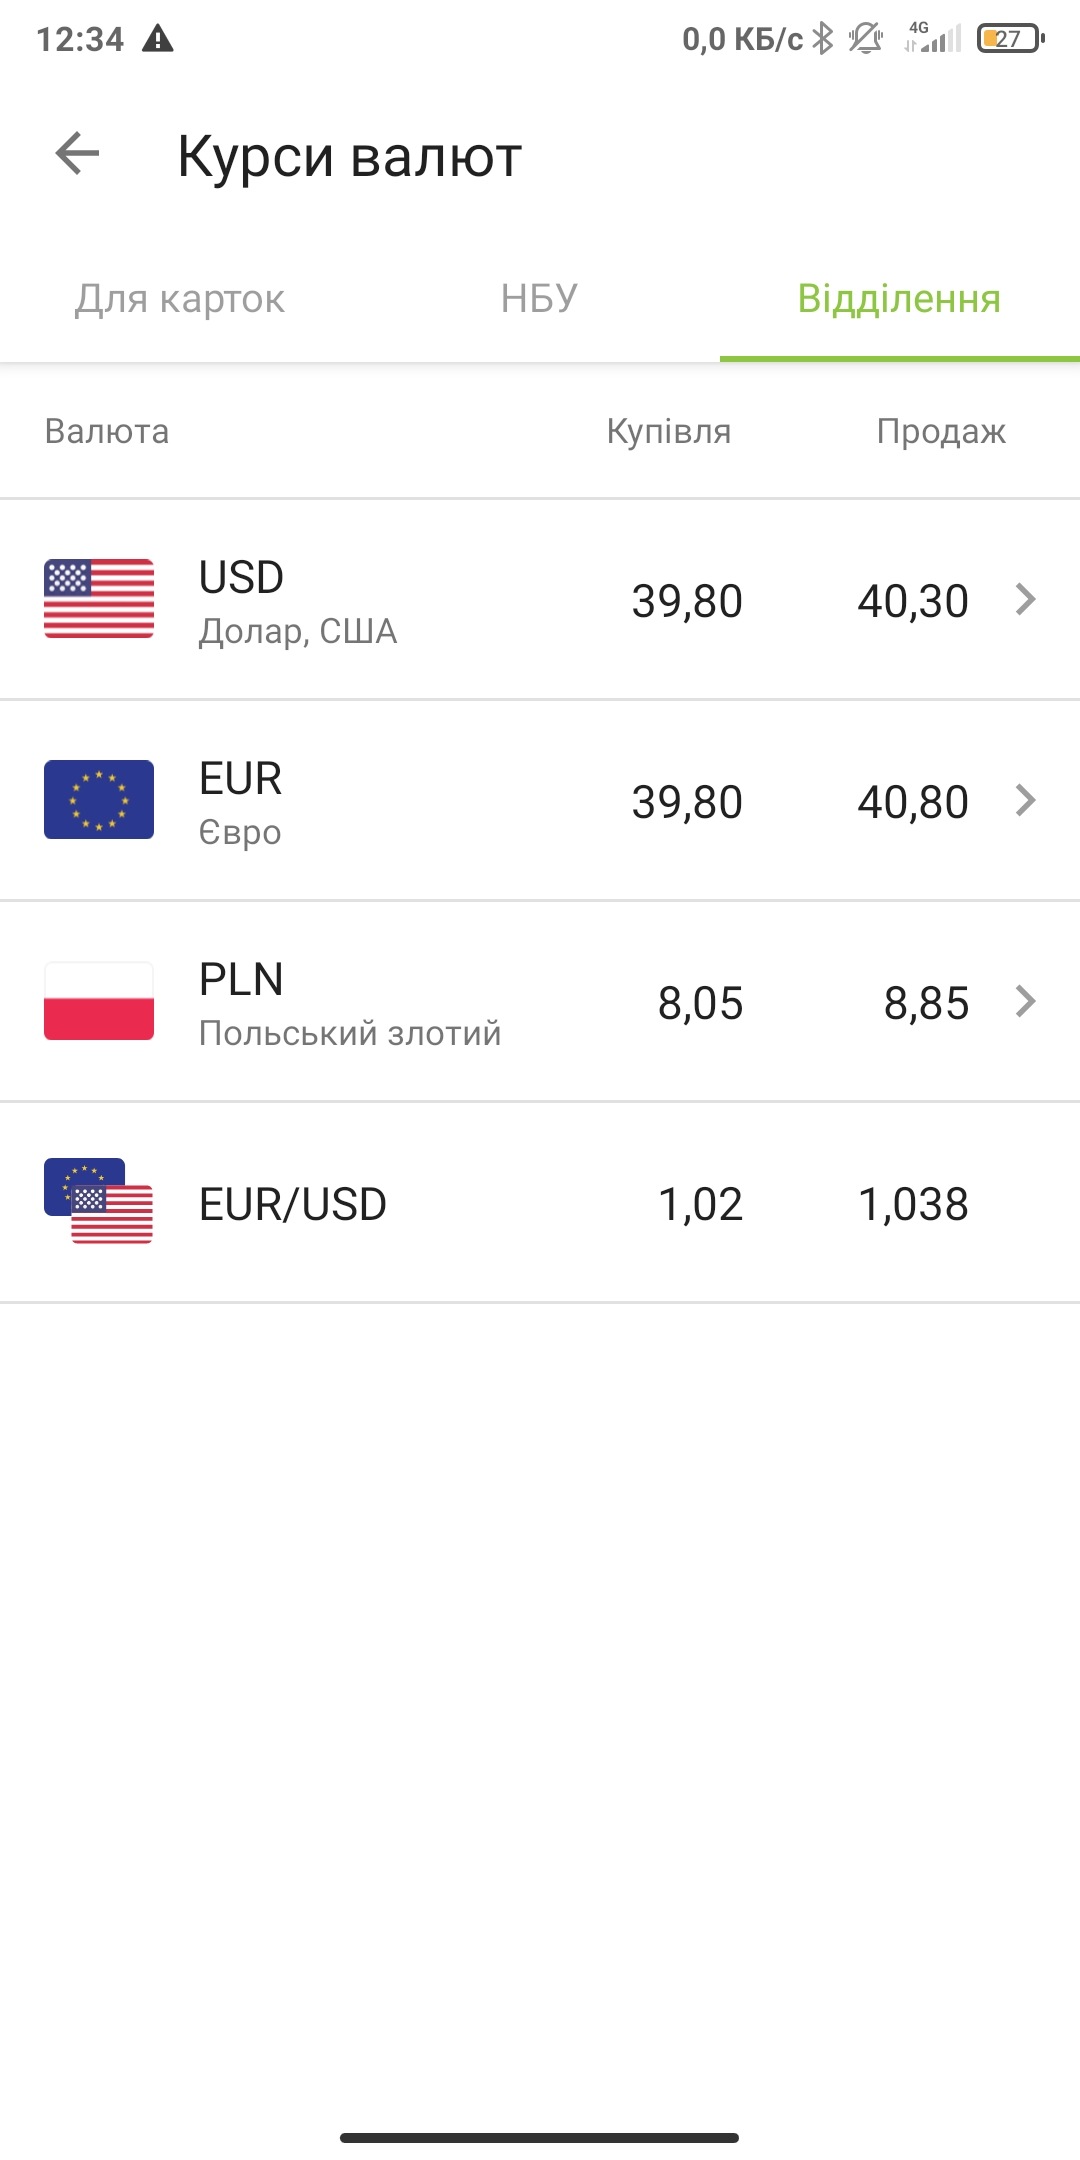Viewport: 1080px width, 2160px height.
Task: Tap the battery indicator icon
Action: pos(1010,39)
